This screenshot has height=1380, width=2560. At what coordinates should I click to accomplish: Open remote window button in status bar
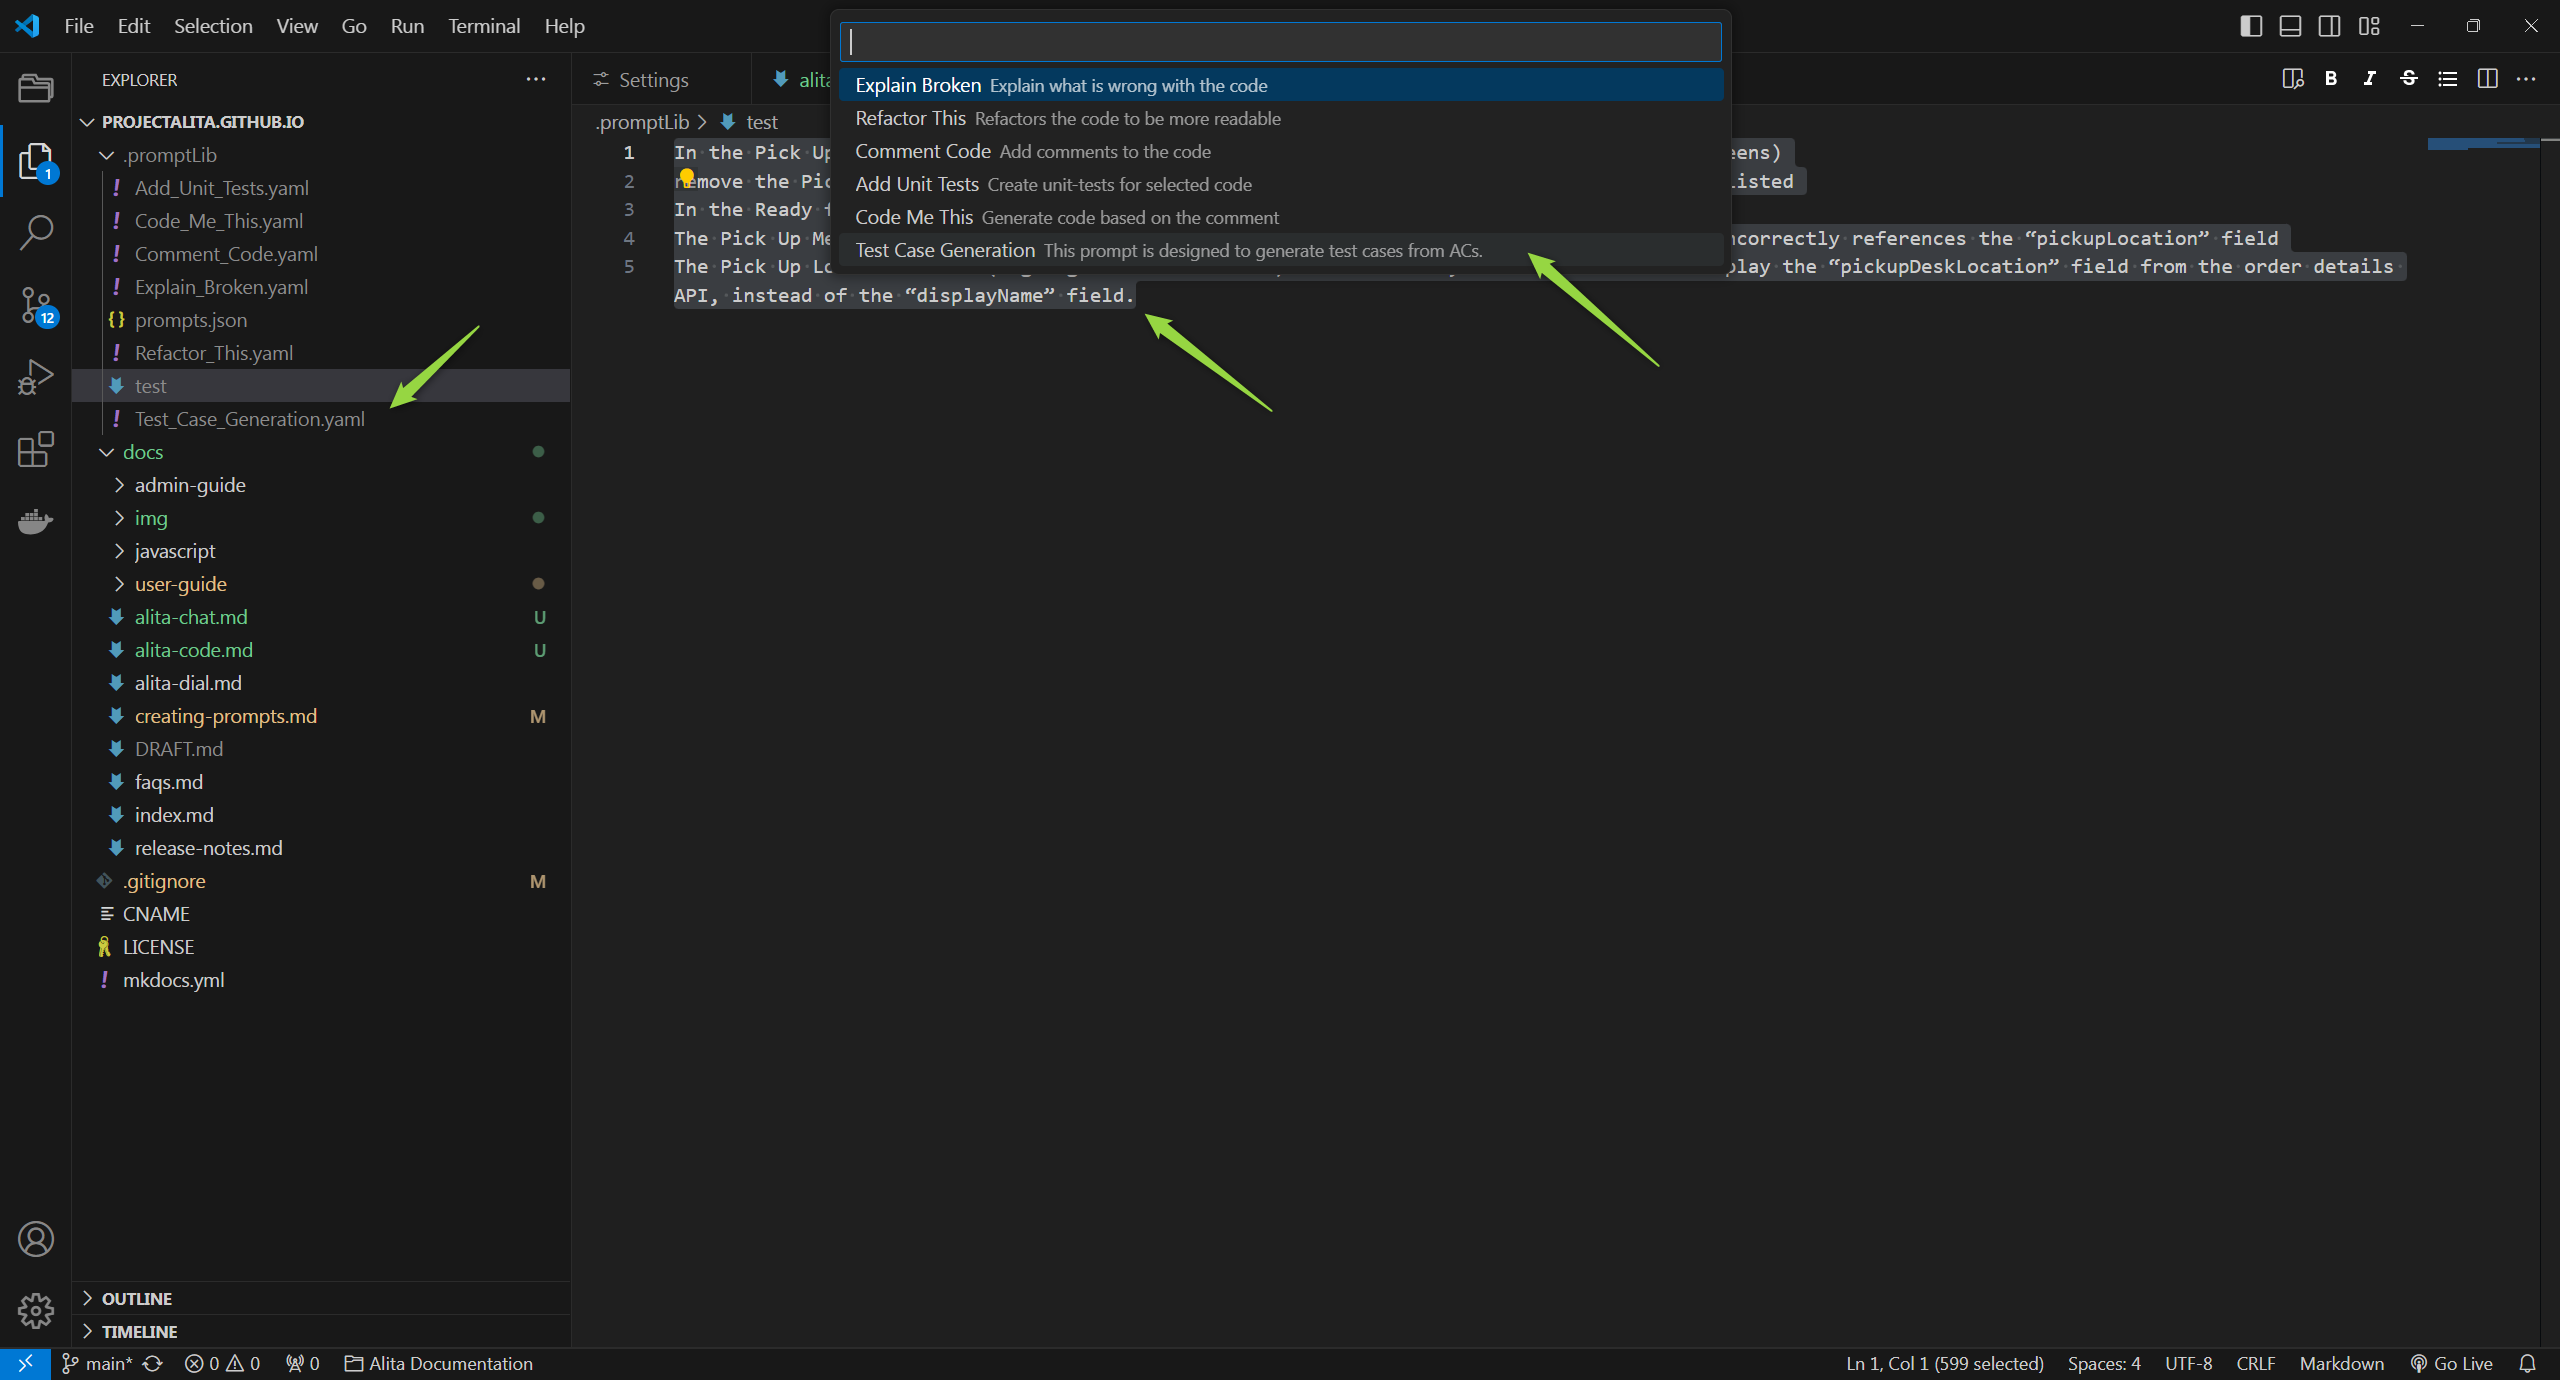(x=25, y=1363)
